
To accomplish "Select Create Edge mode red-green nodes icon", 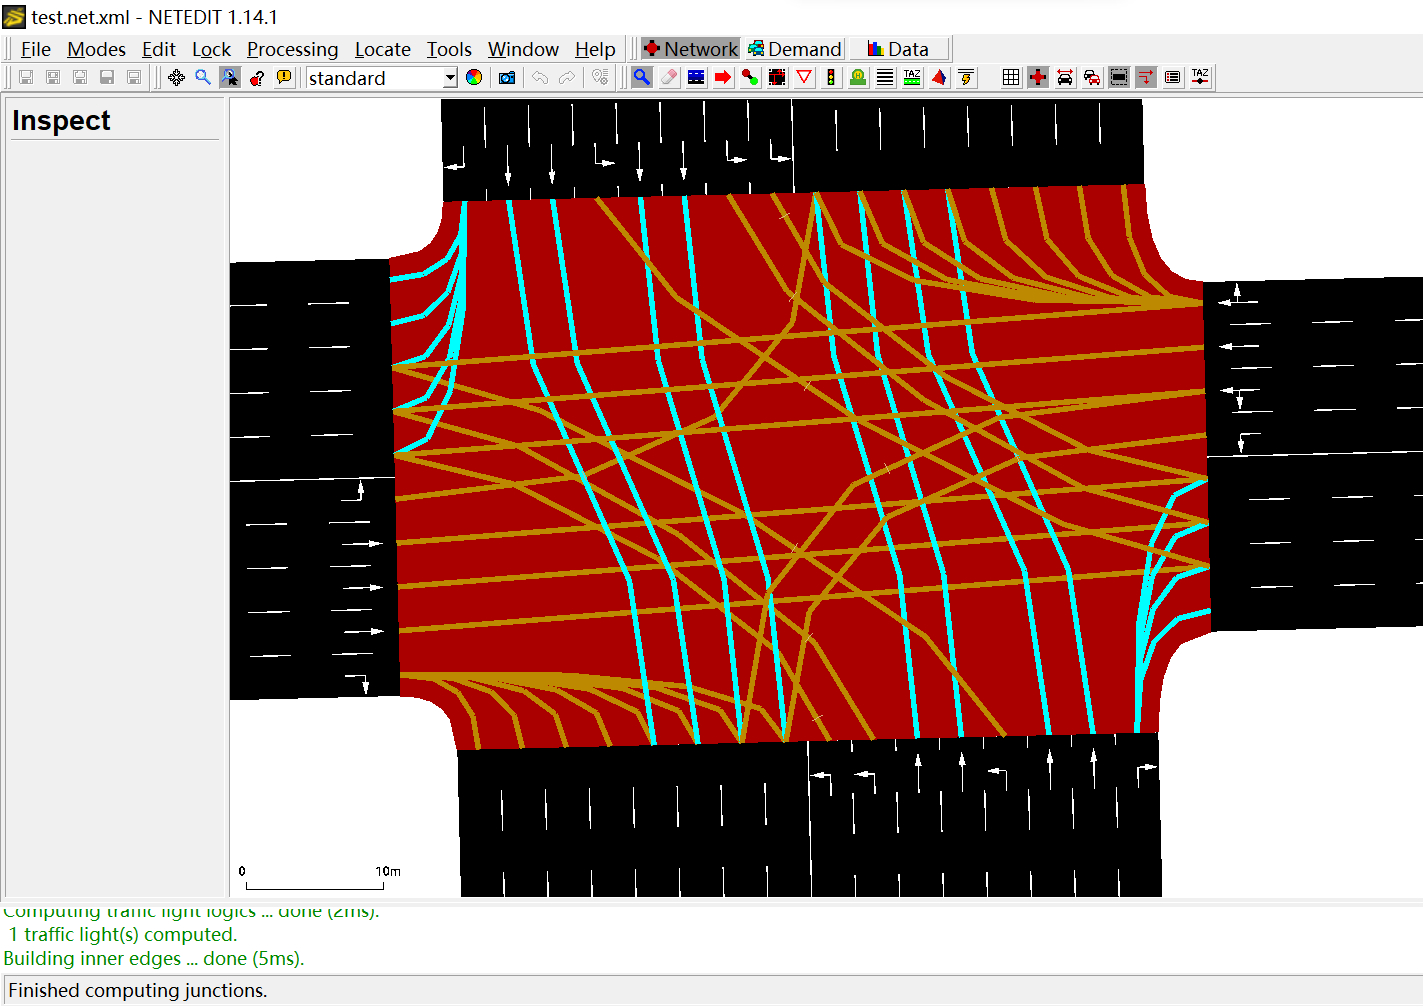I will pos(750,77).
